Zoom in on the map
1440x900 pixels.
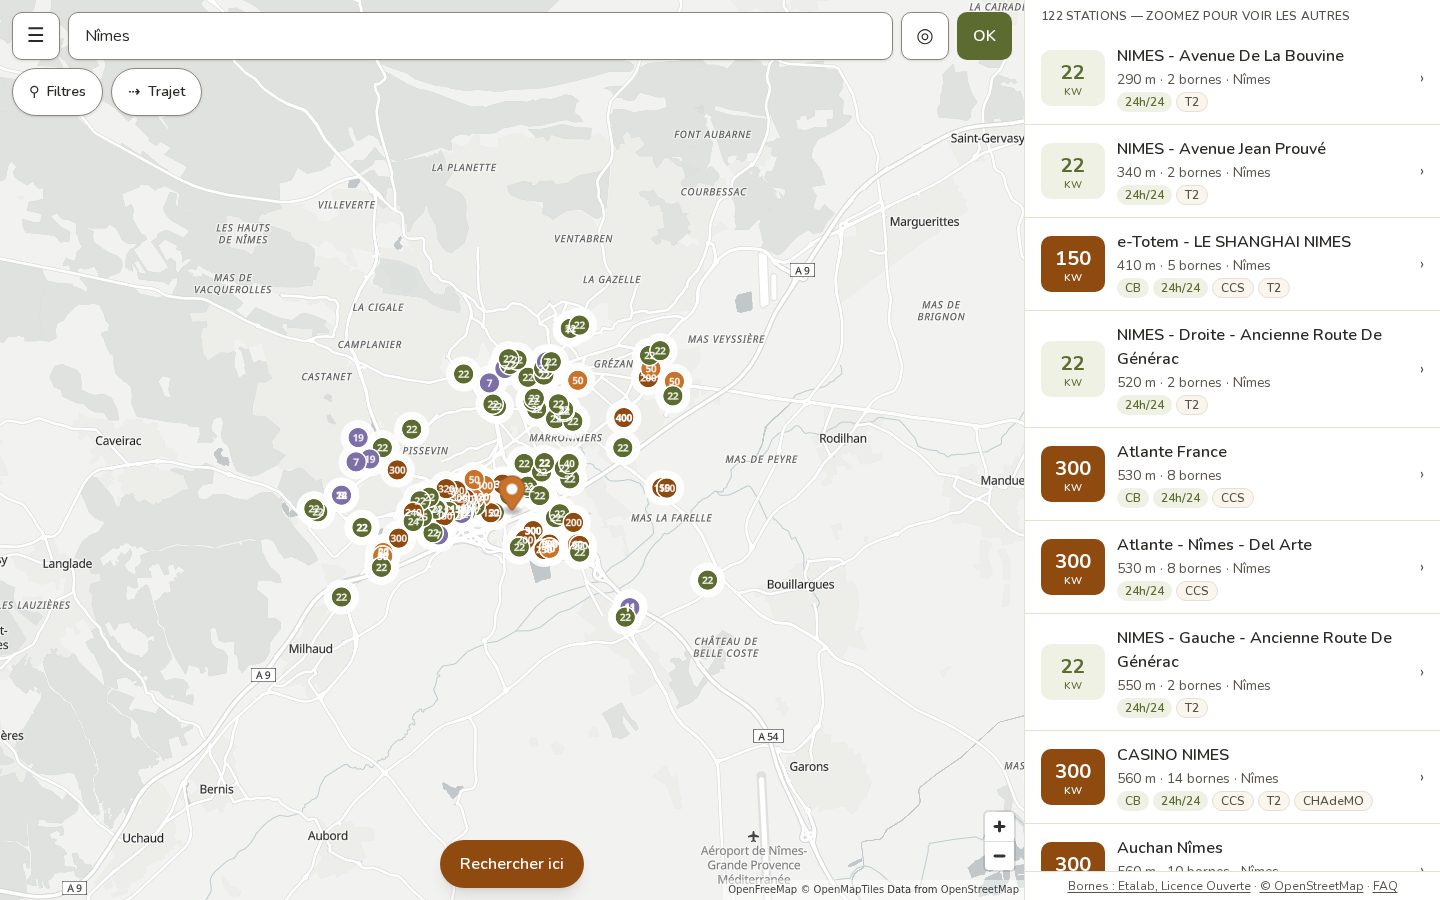click(999, 826)
